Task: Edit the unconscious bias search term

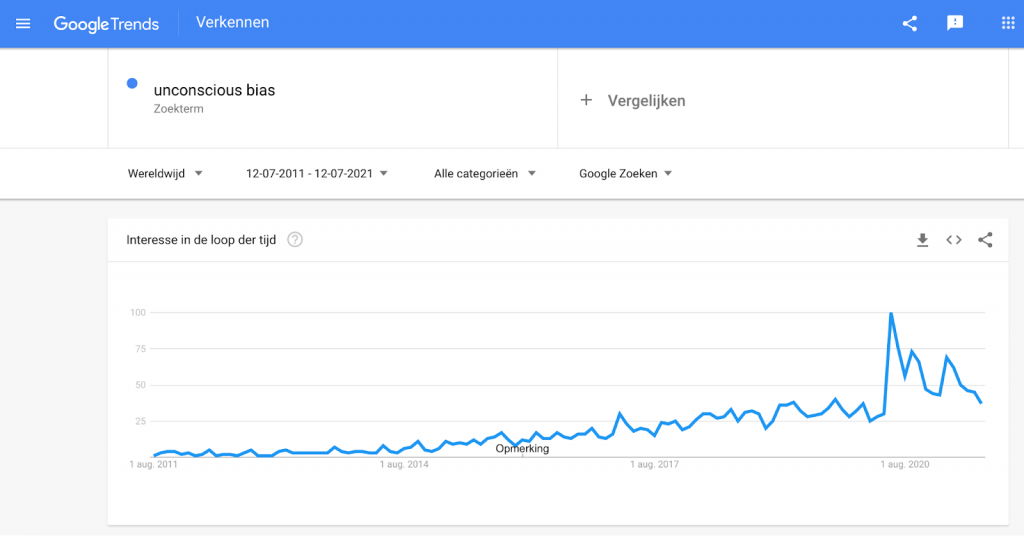Action: [214, 90]
